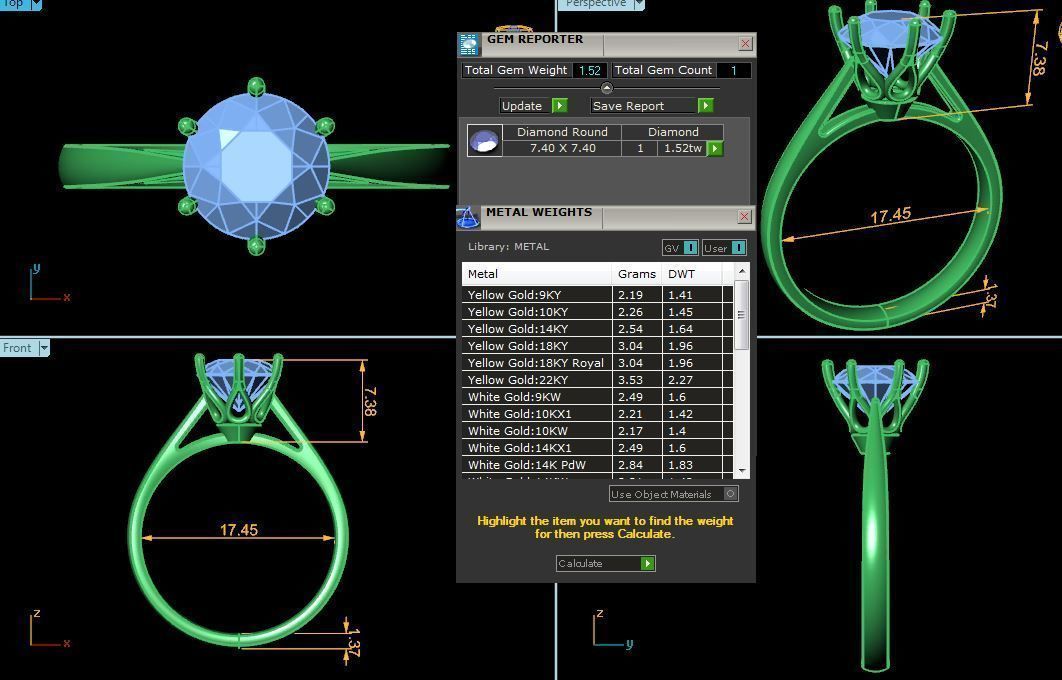Viewport: 1062px width, 680px height.
Task: Click the 1.45 DWT value for 10KY
Action: 681,312
